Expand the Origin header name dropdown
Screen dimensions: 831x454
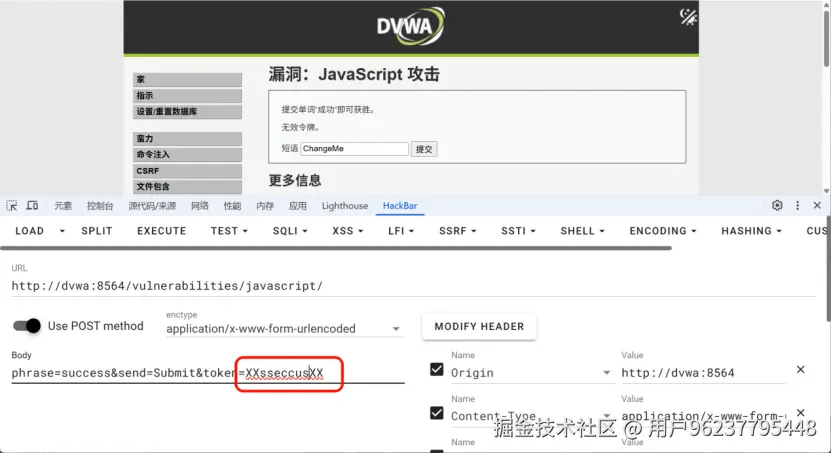coord(606,373)
